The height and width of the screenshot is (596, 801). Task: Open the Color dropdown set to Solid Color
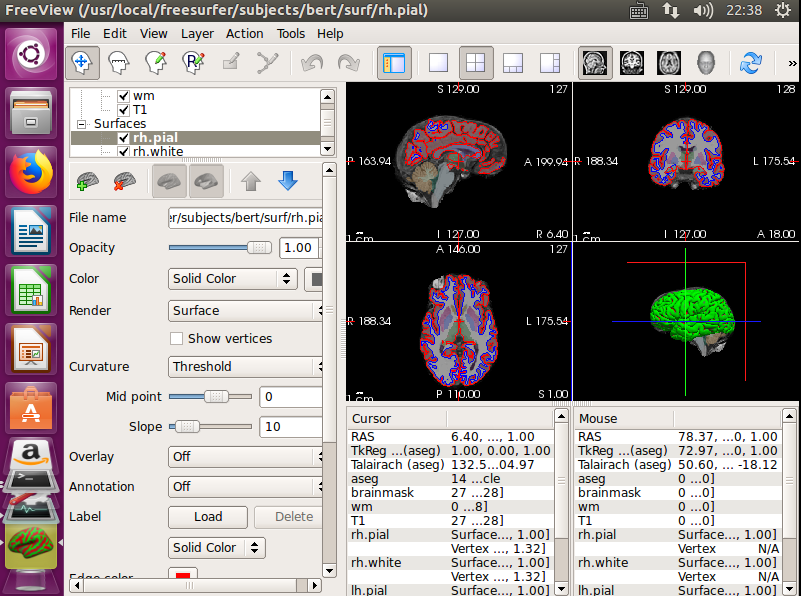232,279
